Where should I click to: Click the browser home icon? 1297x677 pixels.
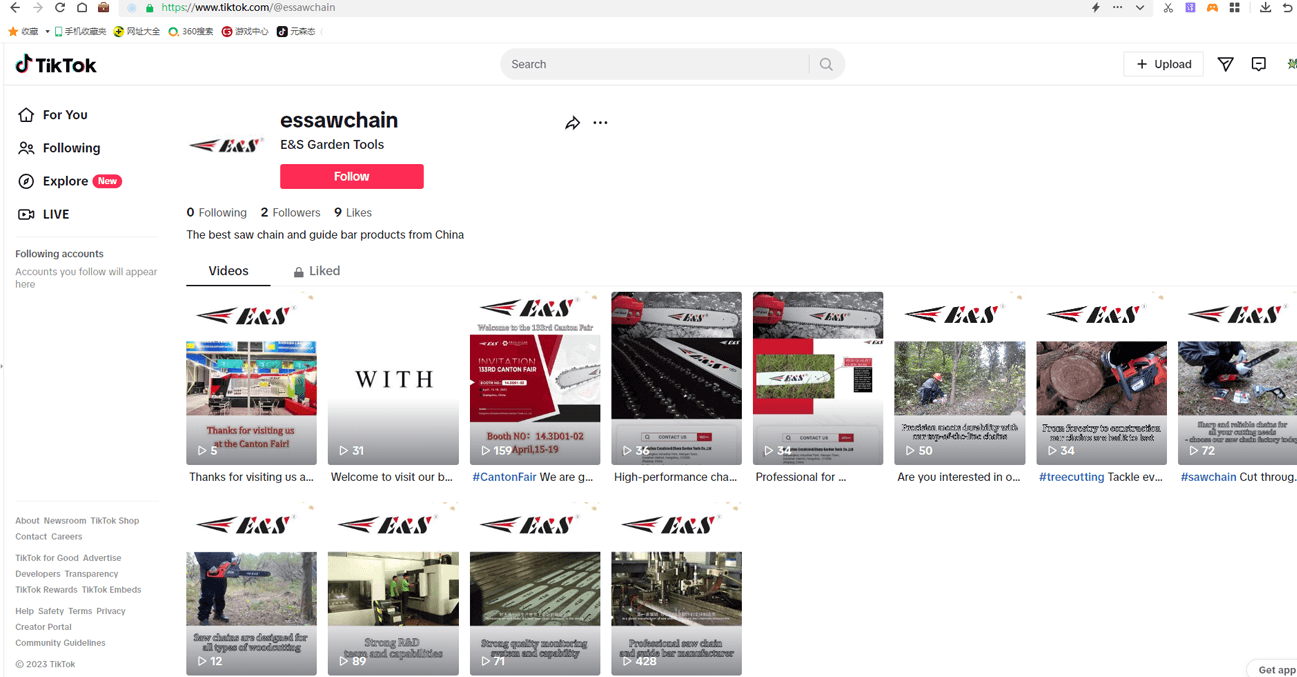pyautogui.click(x=82, y=7)
